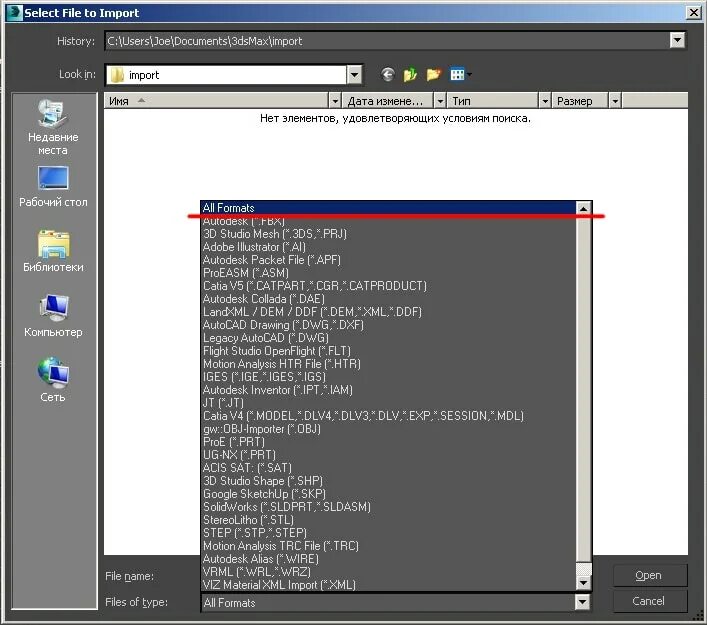Click the History path field
Image resolution: width=707 pixels, height=625 pixels.
pos(387,41)
